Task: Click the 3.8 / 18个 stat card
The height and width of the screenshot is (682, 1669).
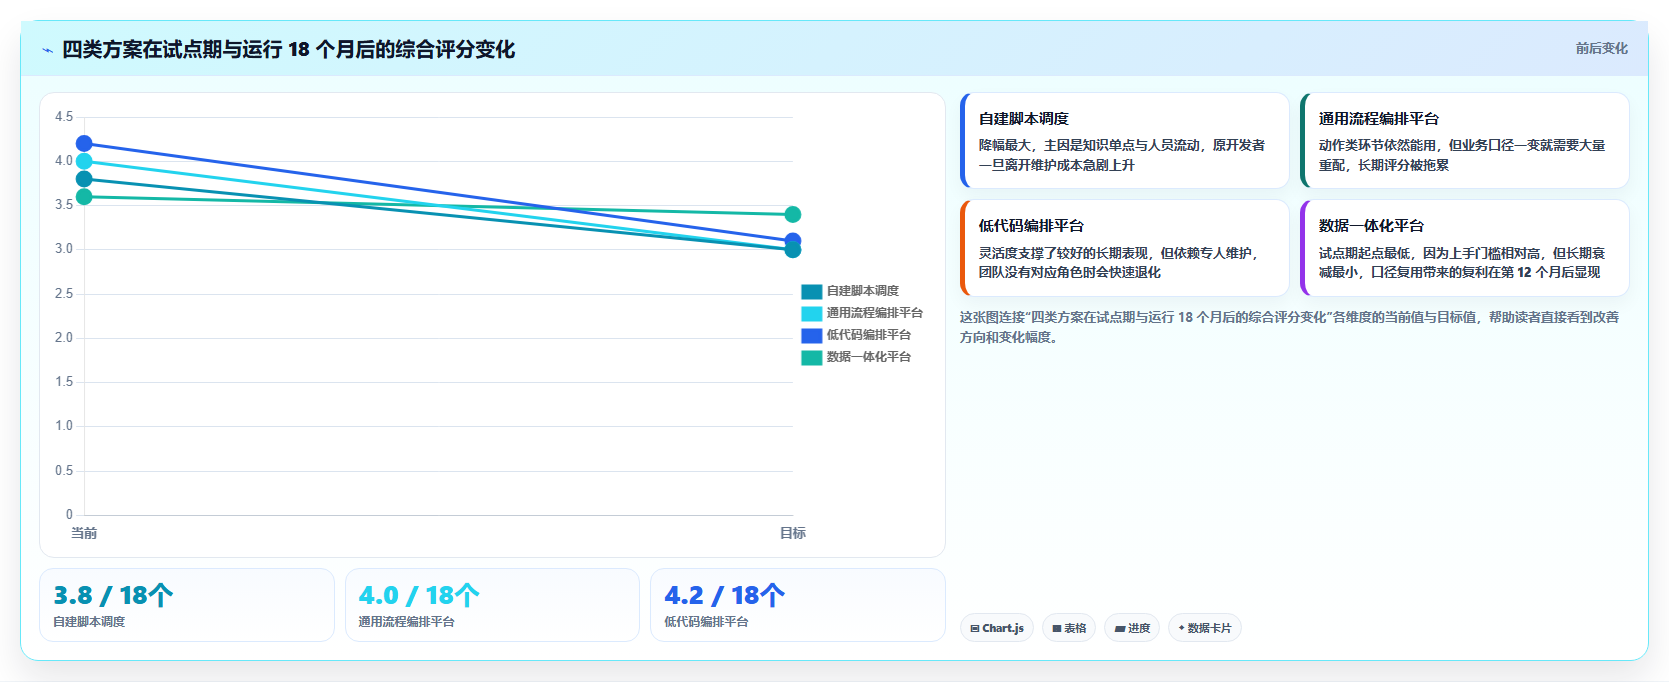Action: tap(187, 605)
